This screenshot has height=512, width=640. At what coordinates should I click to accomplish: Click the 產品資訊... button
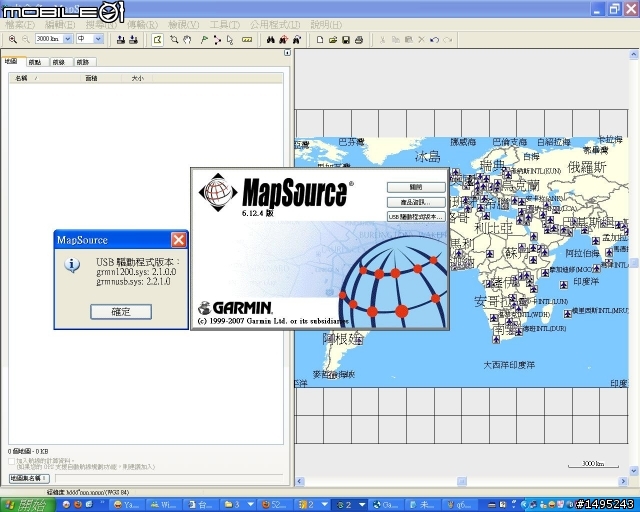tap(416, 202)
